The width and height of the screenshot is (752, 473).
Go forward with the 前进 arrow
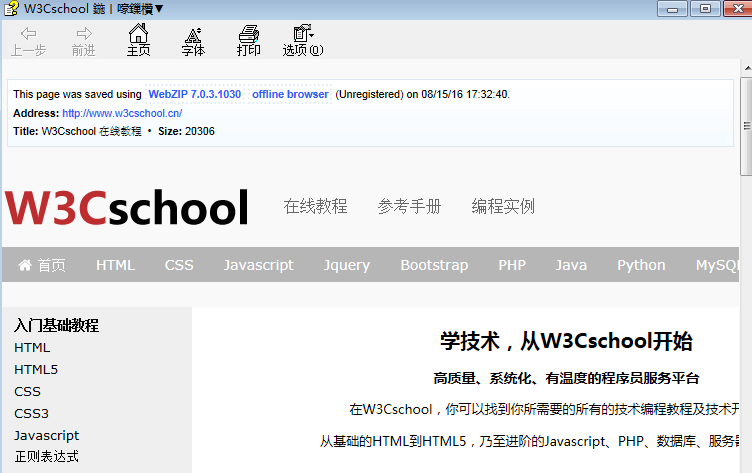(83, 41)
